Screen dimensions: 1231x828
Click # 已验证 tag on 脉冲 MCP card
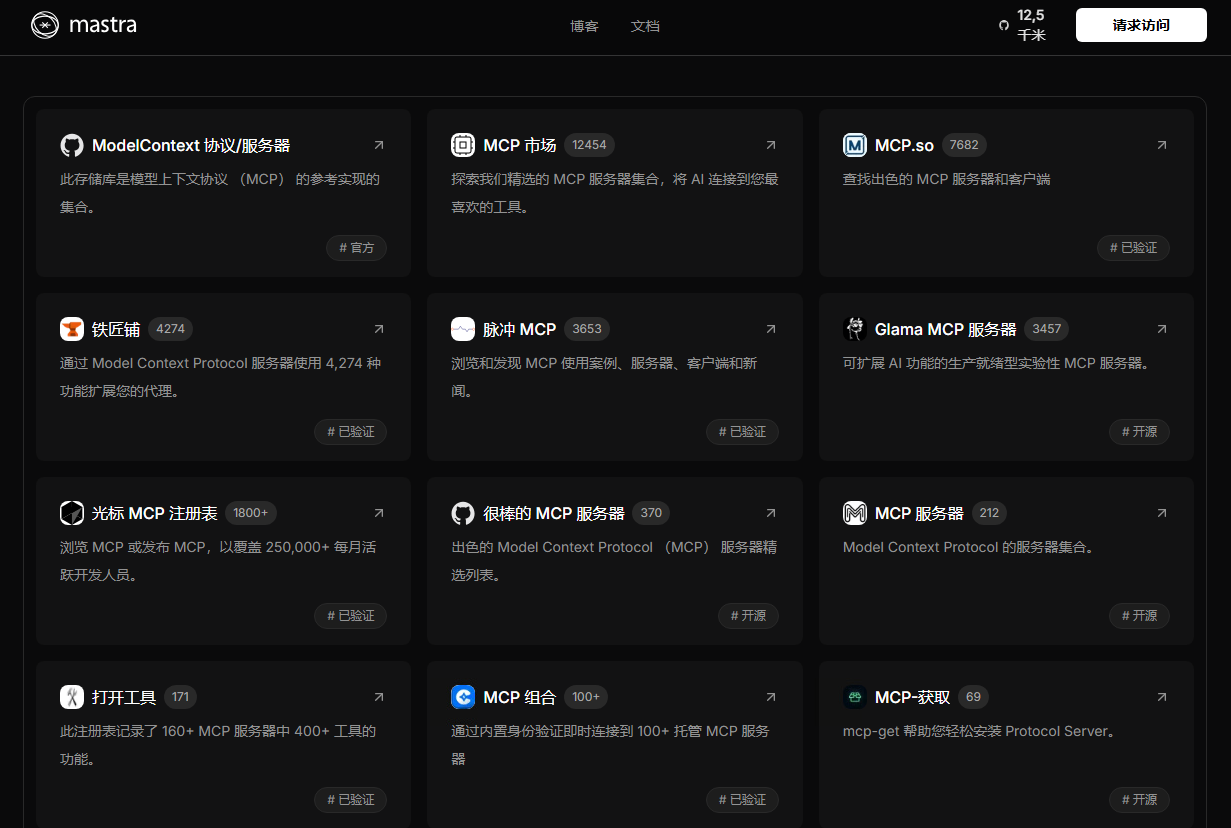tap(742, 432)
